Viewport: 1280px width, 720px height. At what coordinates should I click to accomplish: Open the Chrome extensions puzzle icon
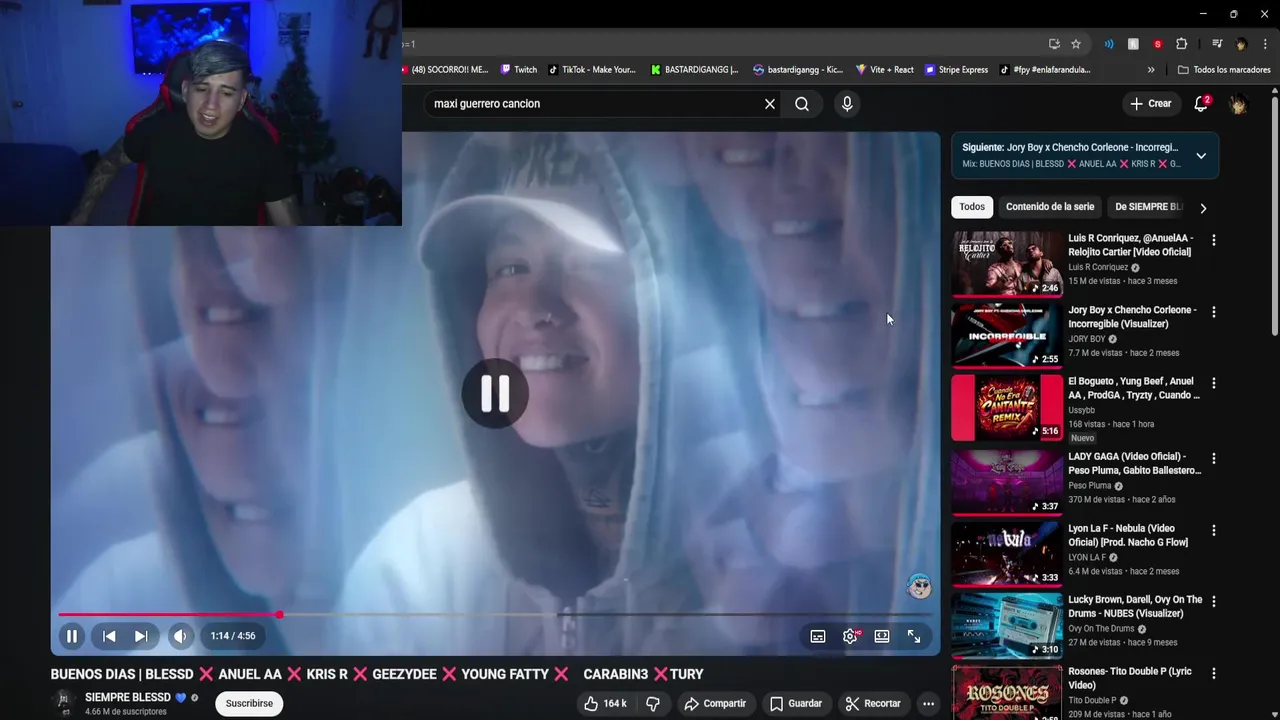click(x=1181, y=44)
